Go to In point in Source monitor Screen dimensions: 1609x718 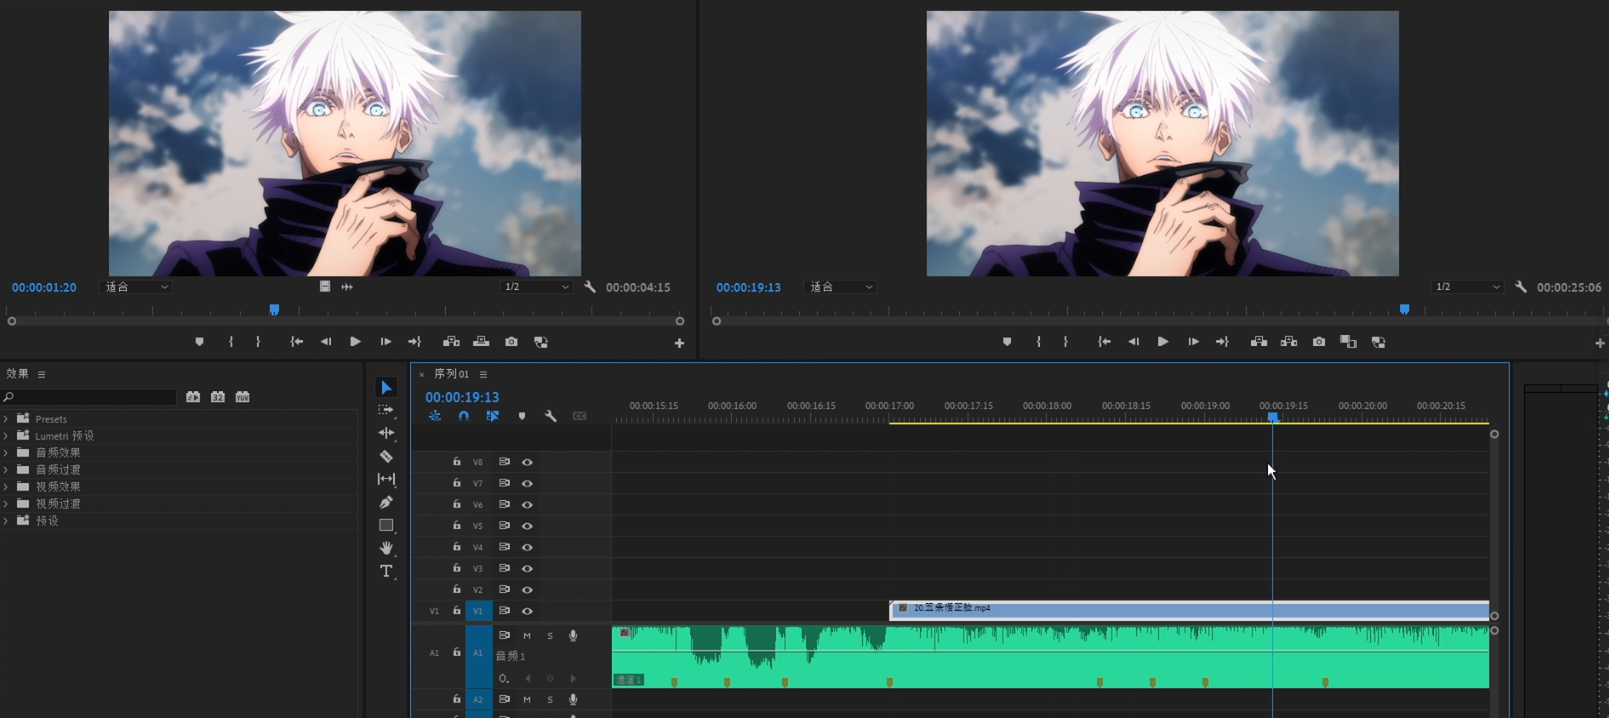[297, 342]
